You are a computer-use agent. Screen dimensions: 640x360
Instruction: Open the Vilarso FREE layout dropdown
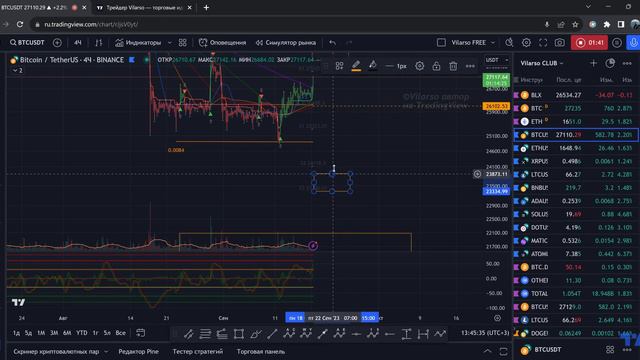473,42
